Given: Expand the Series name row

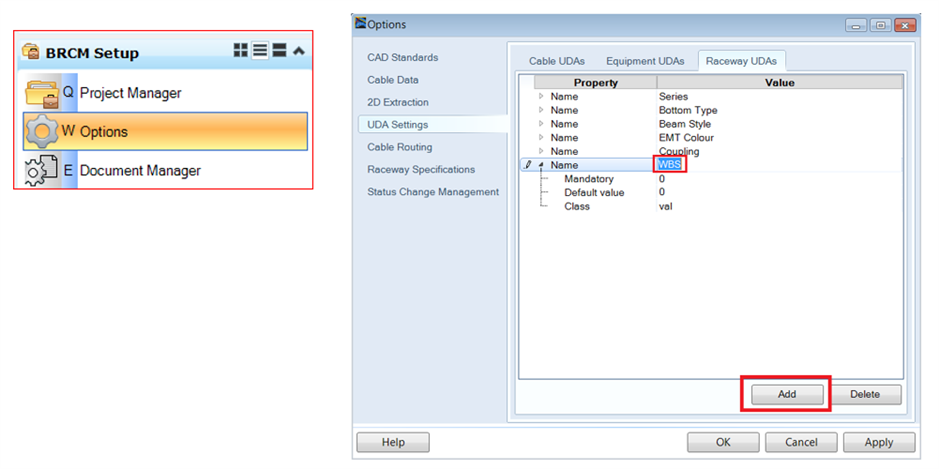Looking at the screenshot, I should (541, 96).
